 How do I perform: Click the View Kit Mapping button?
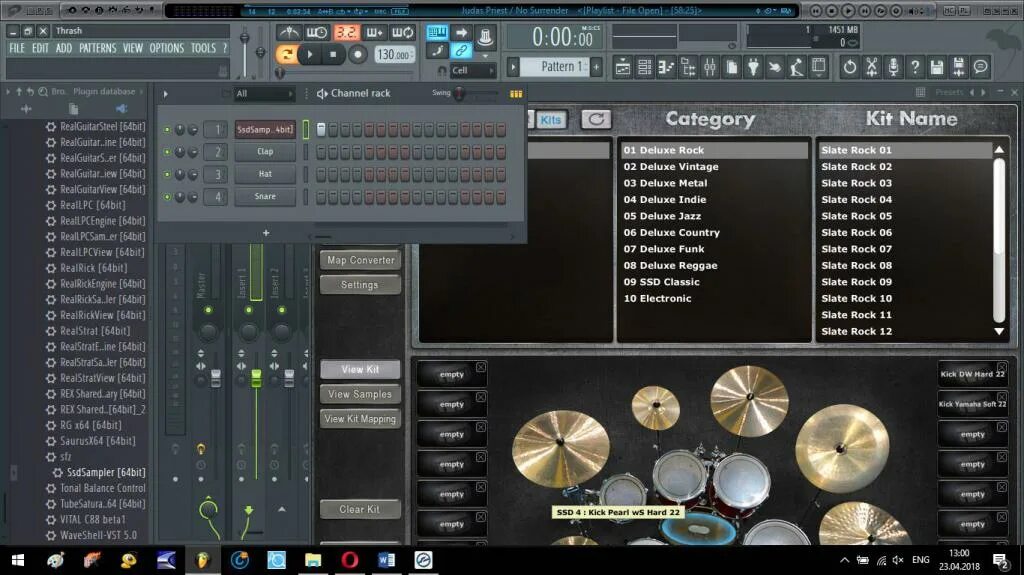(360, 419)
